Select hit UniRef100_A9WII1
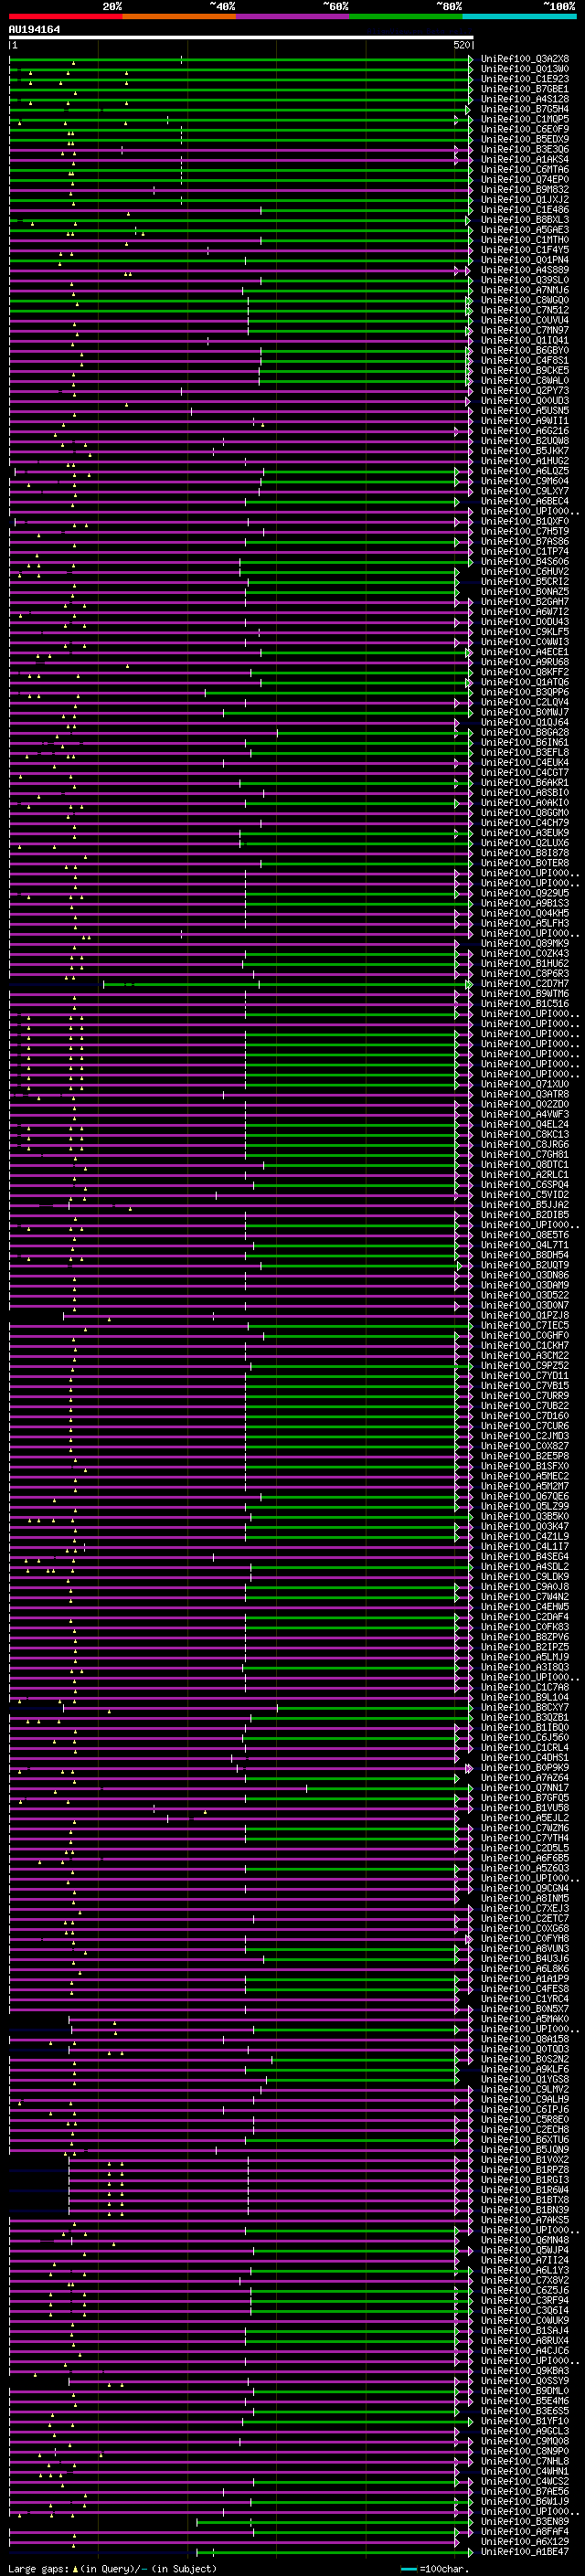The width and height of the screenshot is (585, 2576). coord(524,421)
